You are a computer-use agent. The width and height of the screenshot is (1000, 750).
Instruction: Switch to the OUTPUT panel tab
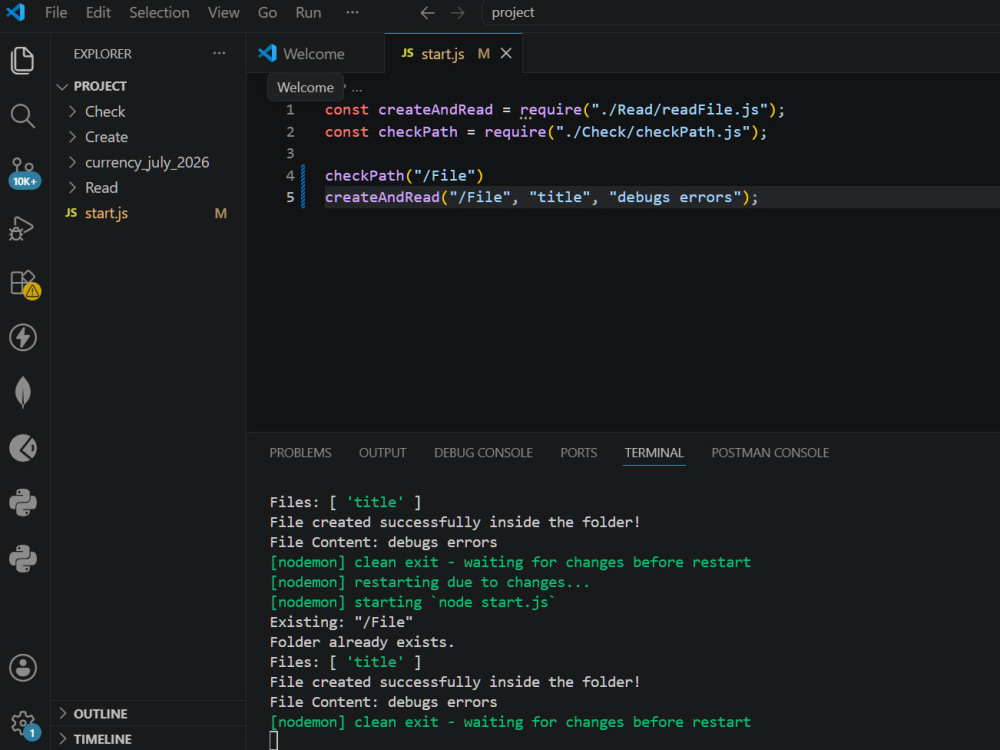click(382, 453)
